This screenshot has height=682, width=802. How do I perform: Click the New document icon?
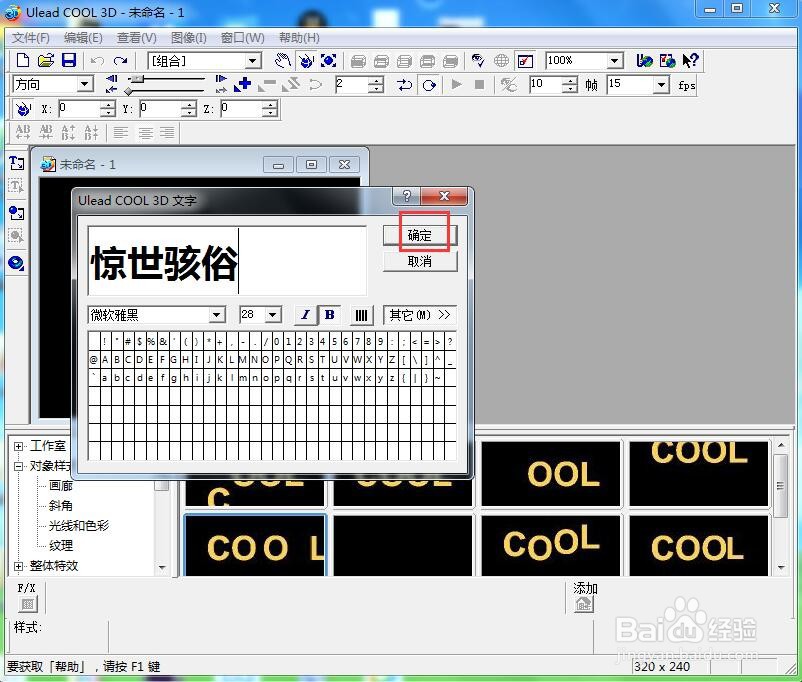[x=23, y=60]
